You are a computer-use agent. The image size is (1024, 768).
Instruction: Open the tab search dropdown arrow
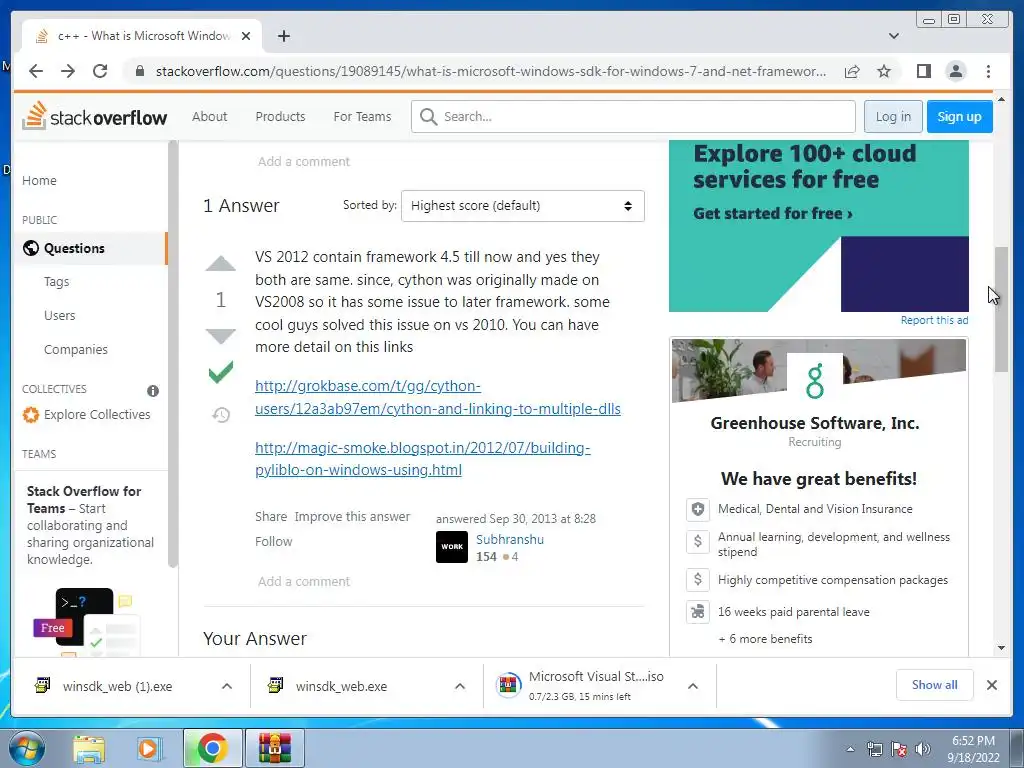point(893,36)
